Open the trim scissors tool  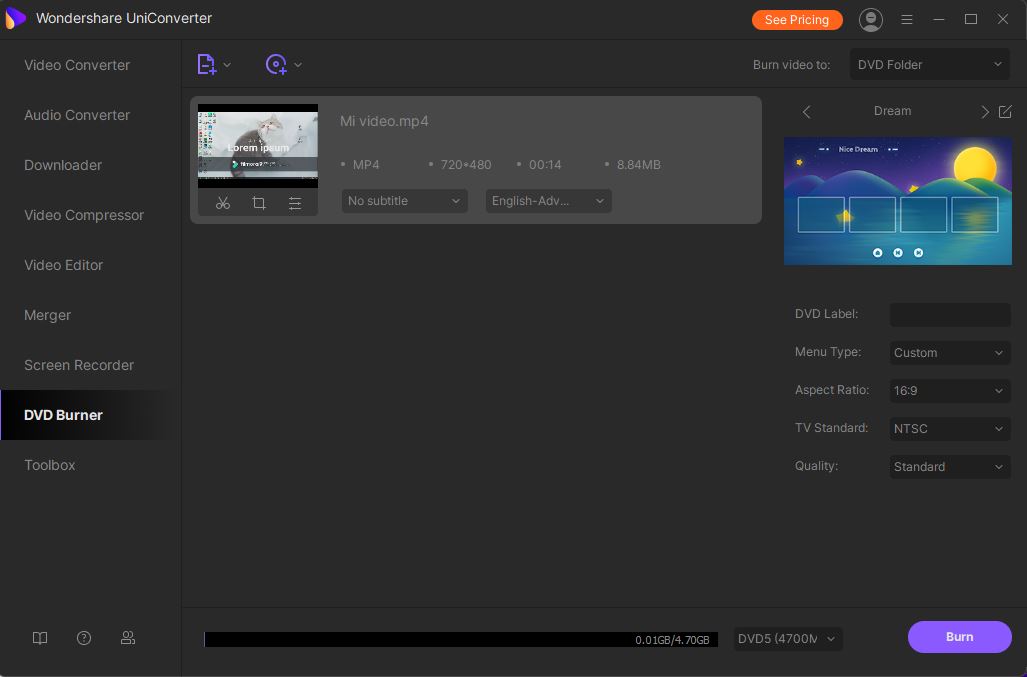tap(223, 203)
